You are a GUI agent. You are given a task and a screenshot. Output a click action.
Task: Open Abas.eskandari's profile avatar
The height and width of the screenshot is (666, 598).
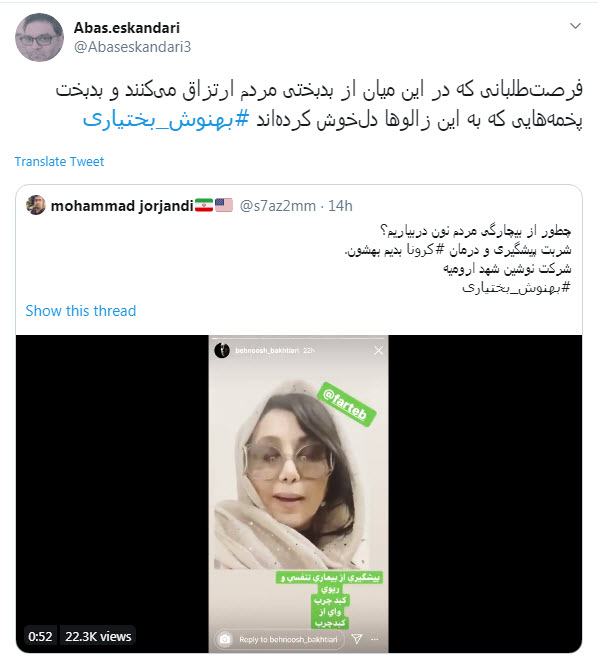point(39,37)
